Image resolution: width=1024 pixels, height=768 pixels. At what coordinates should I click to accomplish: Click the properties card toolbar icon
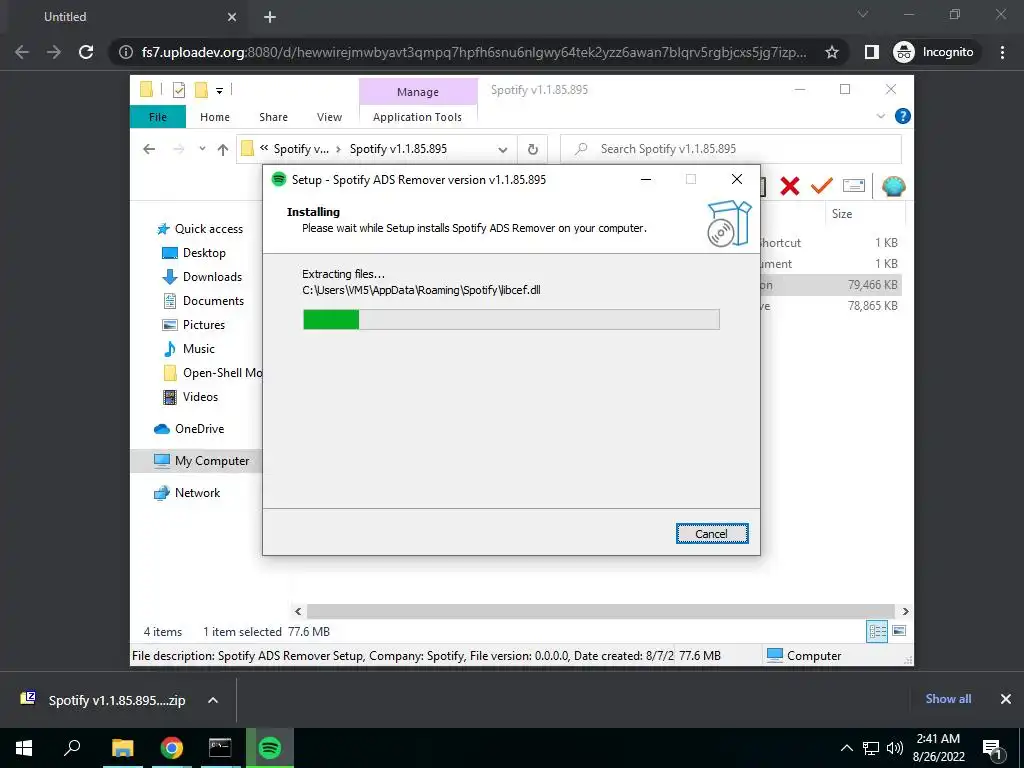(854, 186)
